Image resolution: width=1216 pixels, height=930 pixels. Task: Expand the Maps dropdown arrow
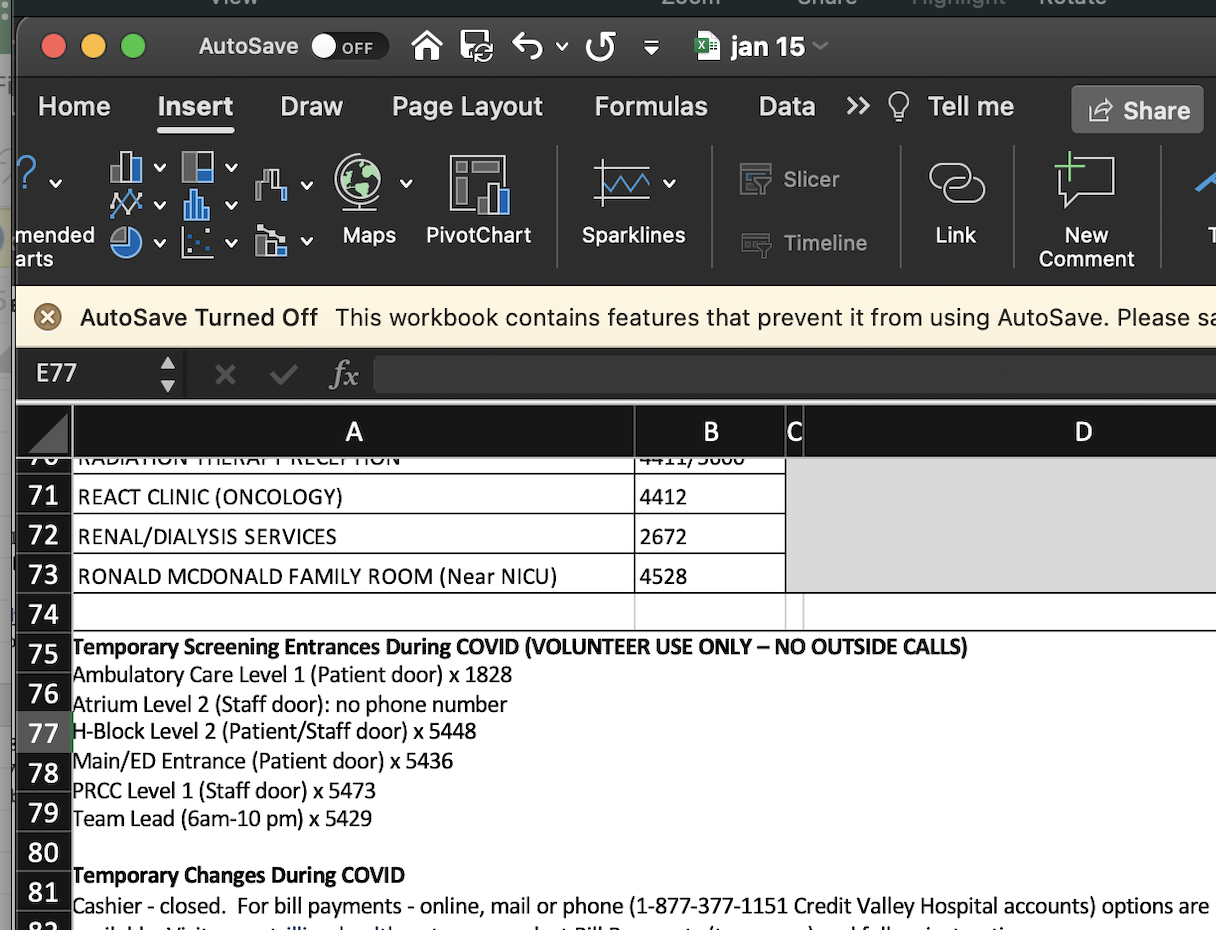coord(406,184)
